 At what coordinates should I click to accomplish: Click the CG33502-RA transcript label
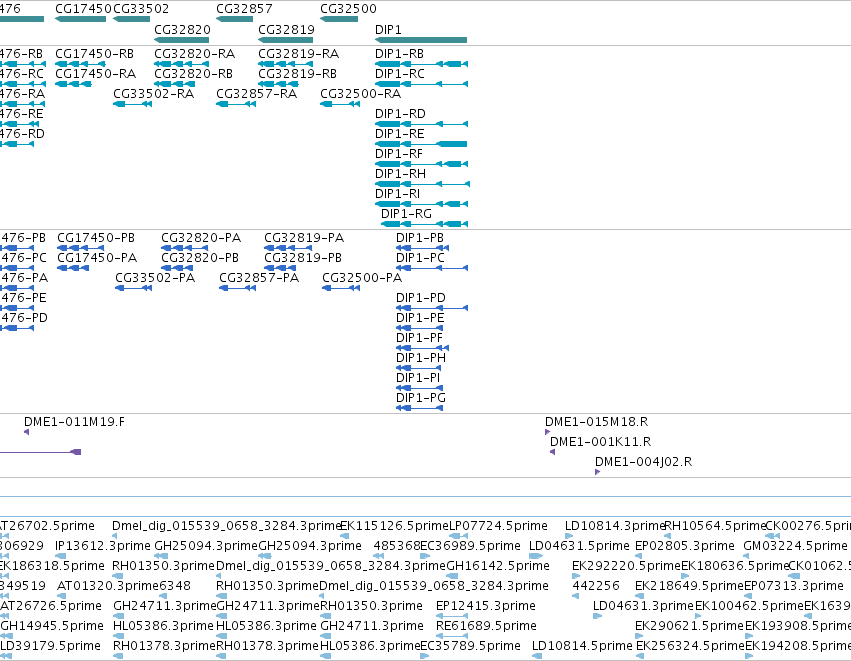coord(154,94)
